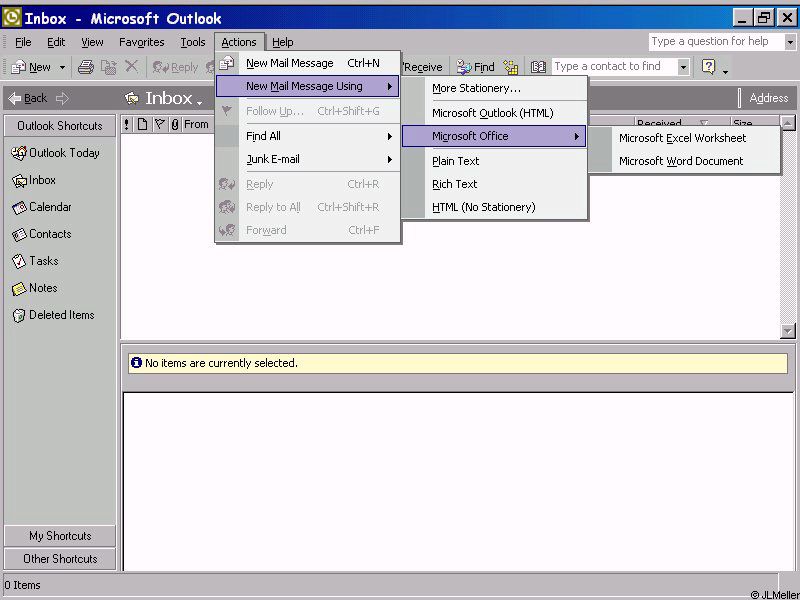The image size is (800, 600).
Task: Expand the Junk E-mail submenu
Action: click(x=308, y=159)
